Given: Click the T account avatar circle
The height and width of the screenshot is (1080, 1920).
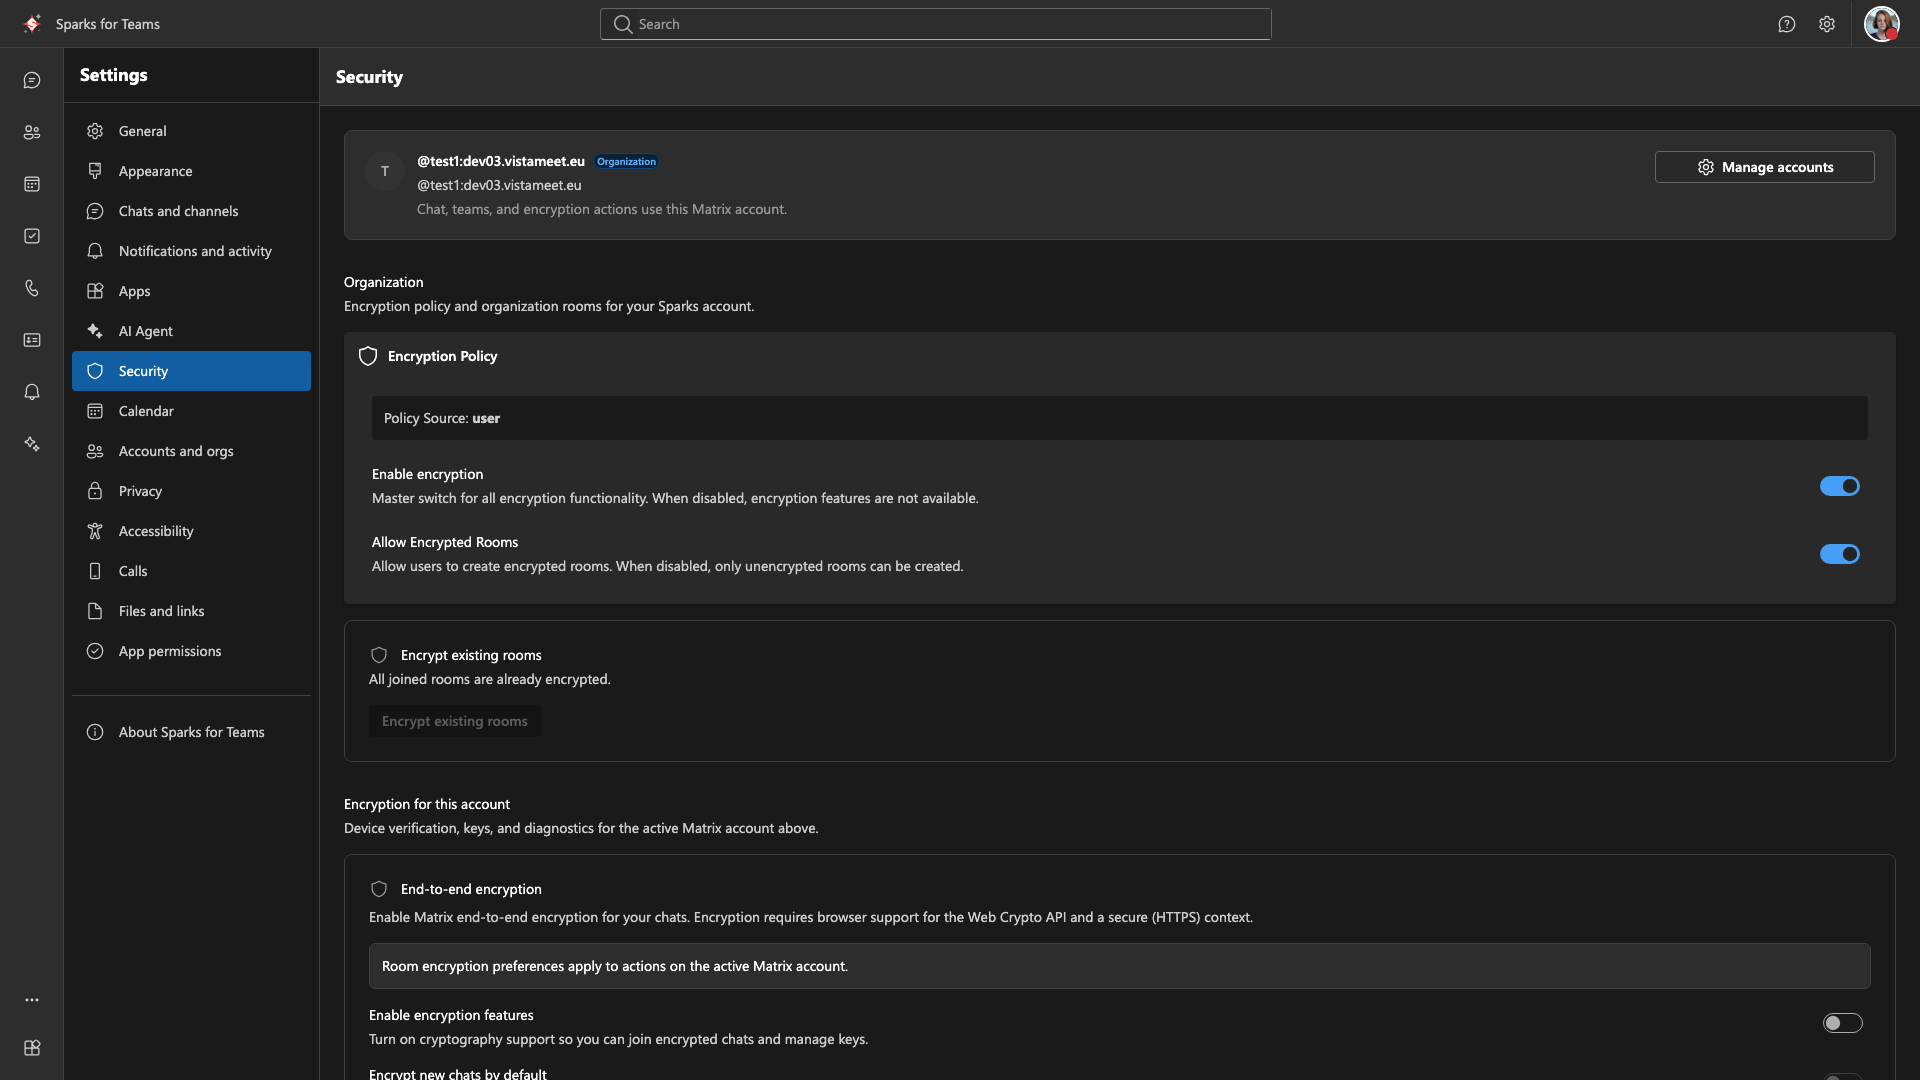Looking at the screenshot, I should [385, 171].
